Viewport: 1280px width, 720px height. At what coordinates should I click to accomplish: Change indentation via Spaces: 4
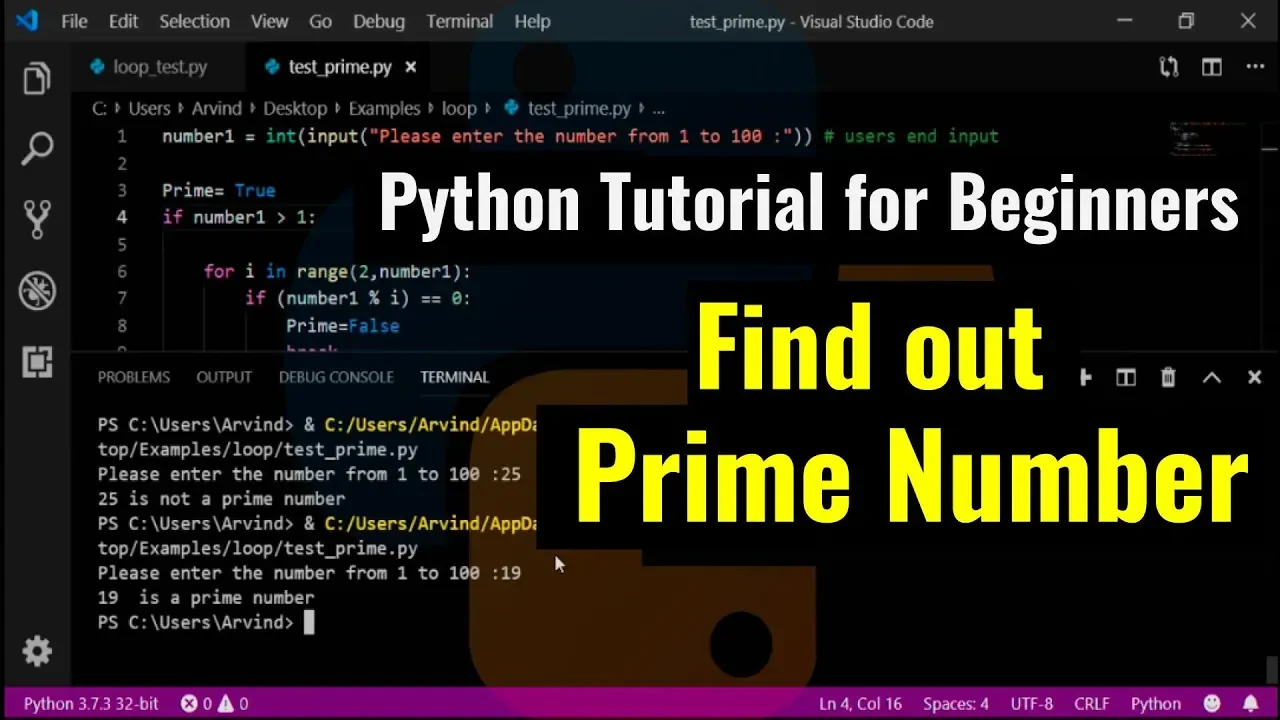coord(956,703)
